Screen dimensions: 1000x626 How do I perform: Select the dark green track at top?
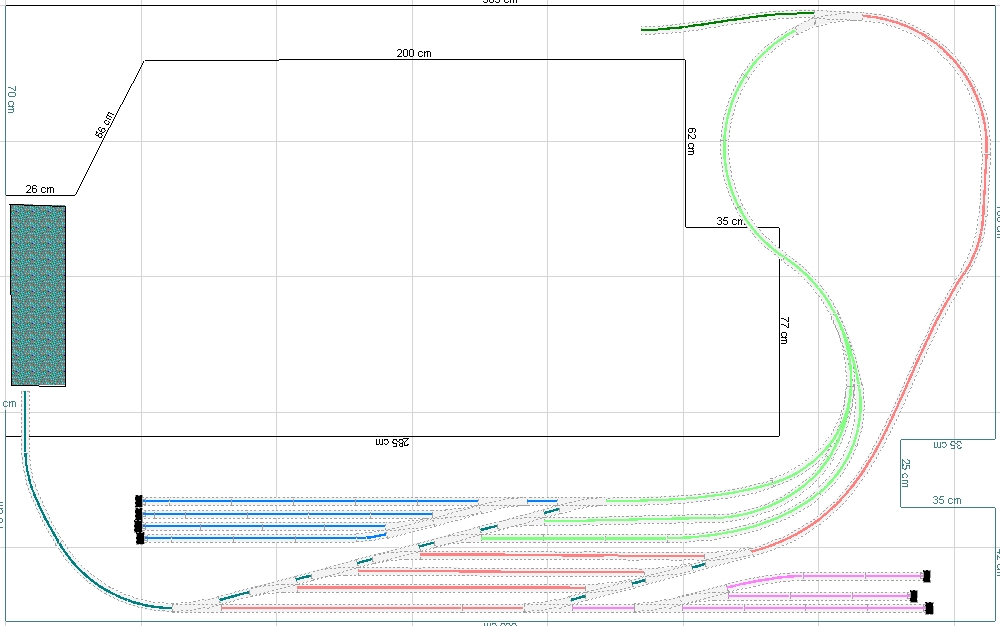727,21
